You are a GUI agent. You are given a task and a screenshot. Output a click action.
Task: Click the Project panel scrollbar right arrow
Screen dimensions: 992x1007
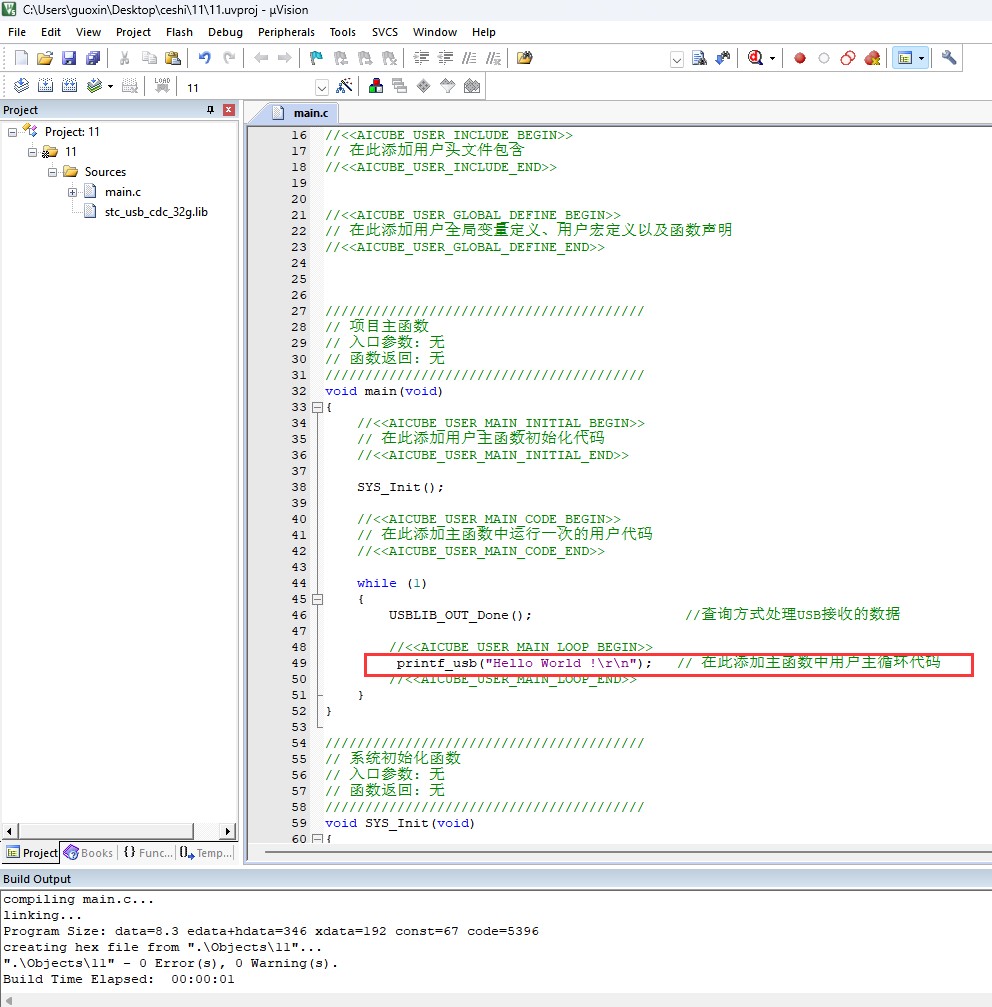click(228, 831)
